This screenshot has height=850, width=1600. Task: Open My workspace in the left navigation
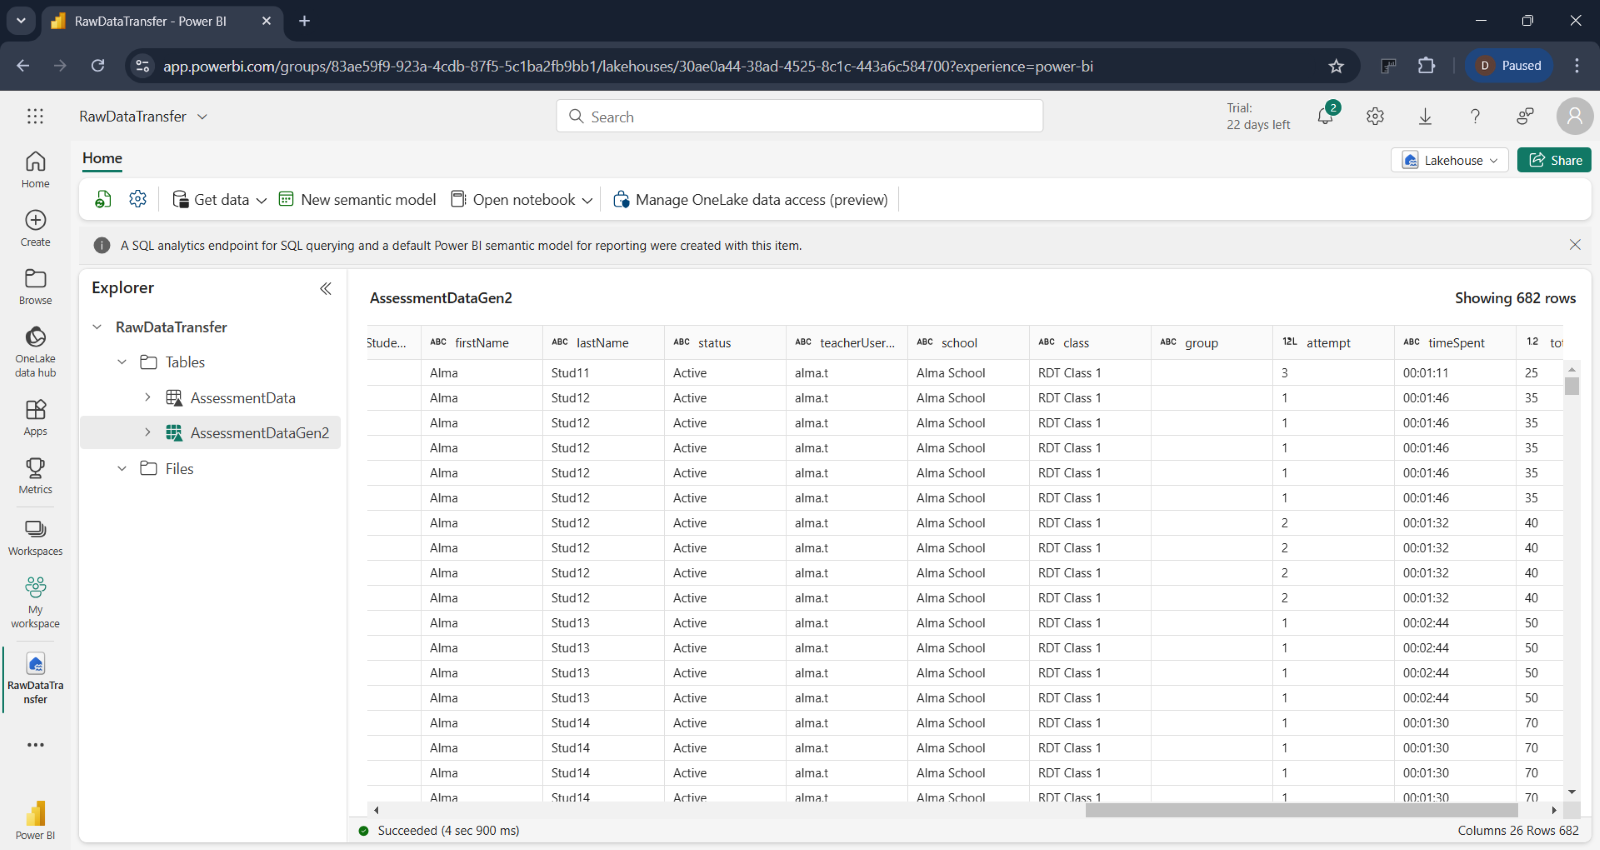[35, 602]
